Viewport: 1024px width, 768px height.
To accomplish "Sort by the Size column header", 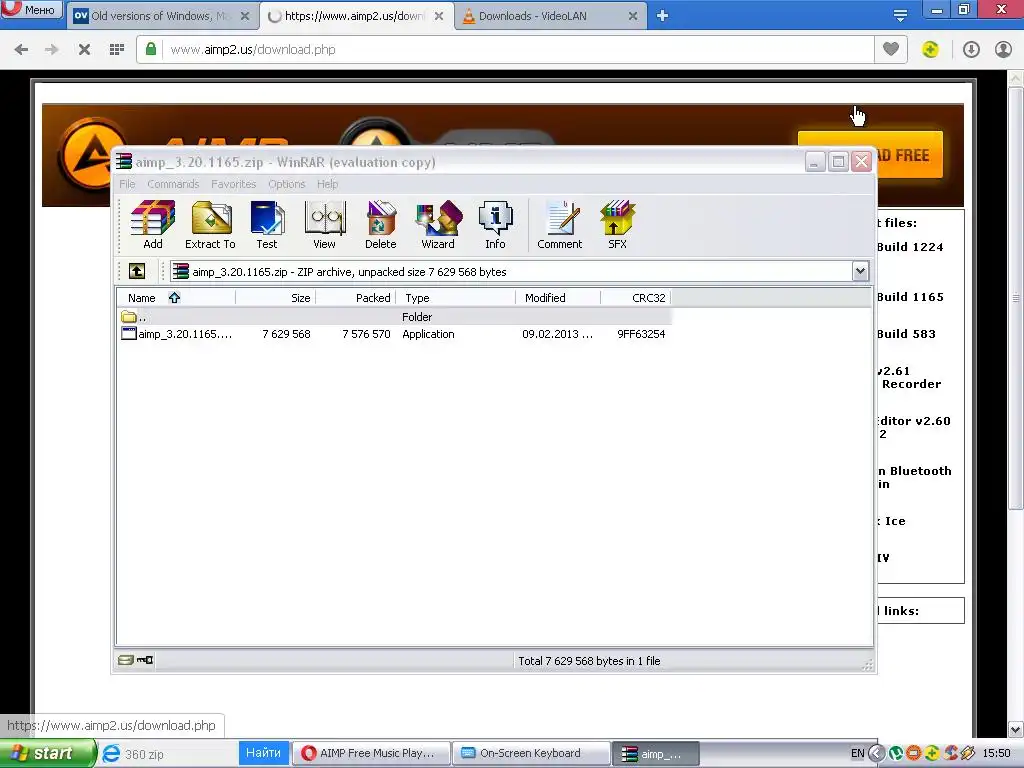I will click(276, 298).
